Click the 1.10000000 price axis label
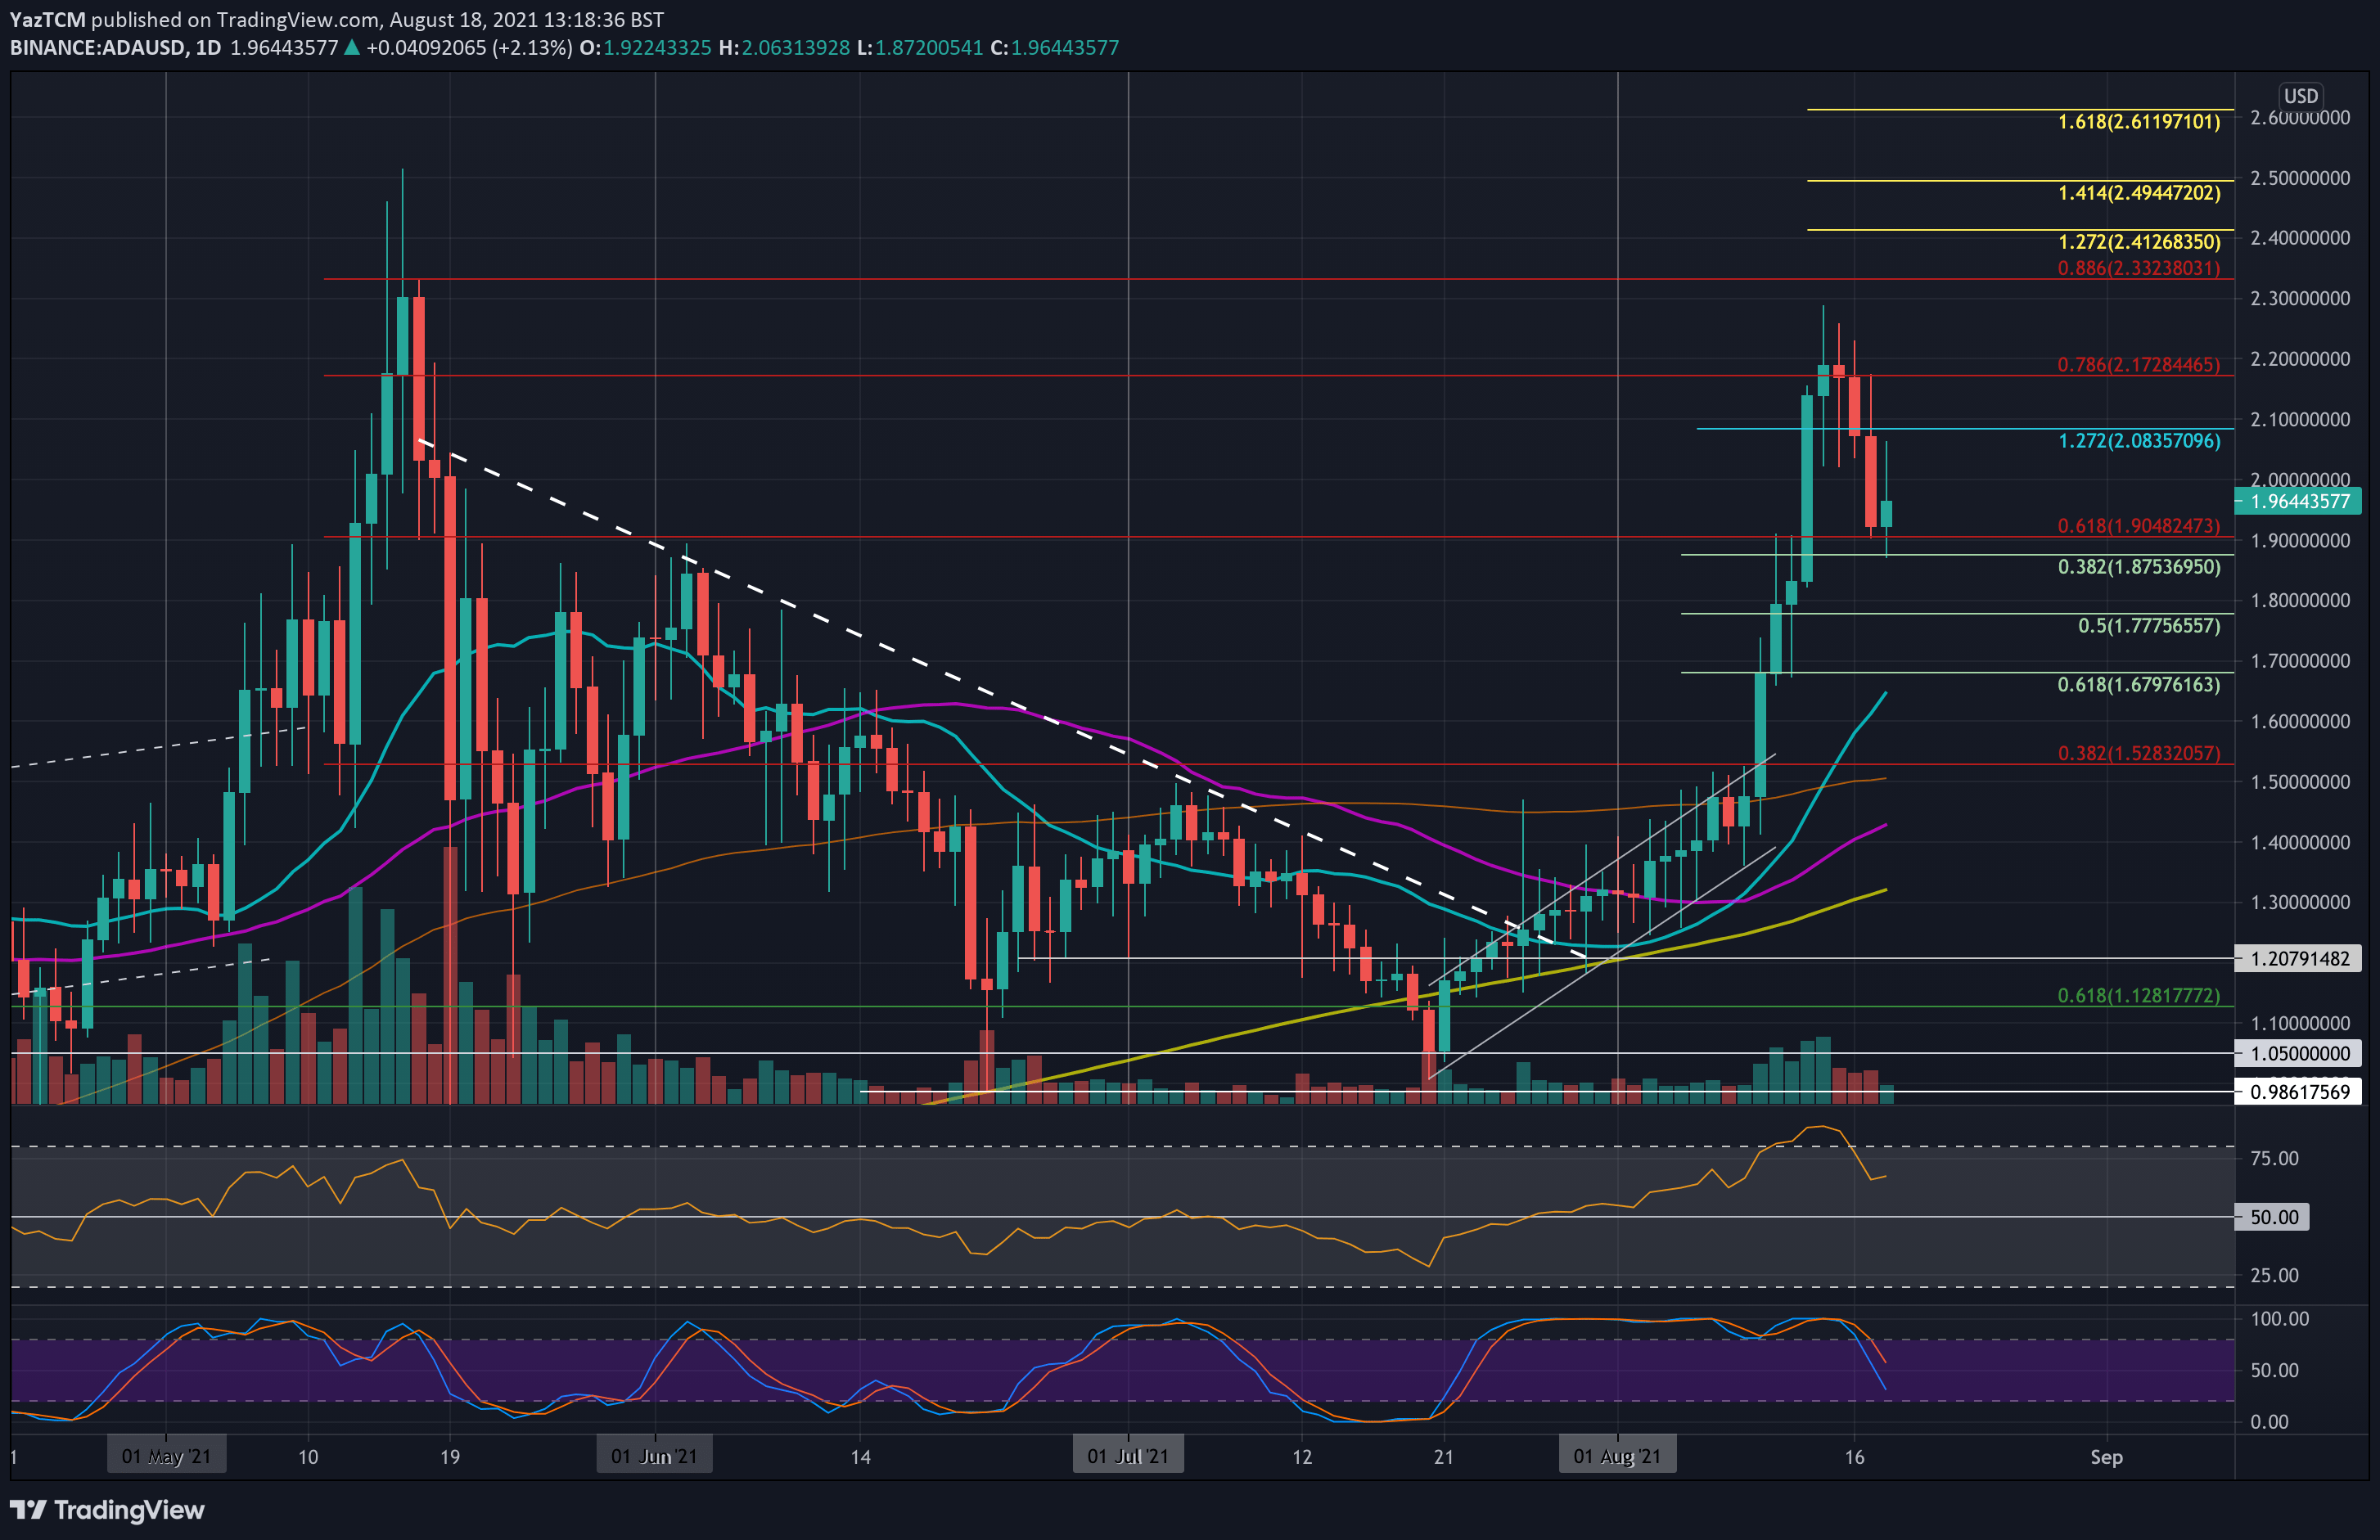This screenshot has width=2380, height=1540. click(x=2300, y=1023)
